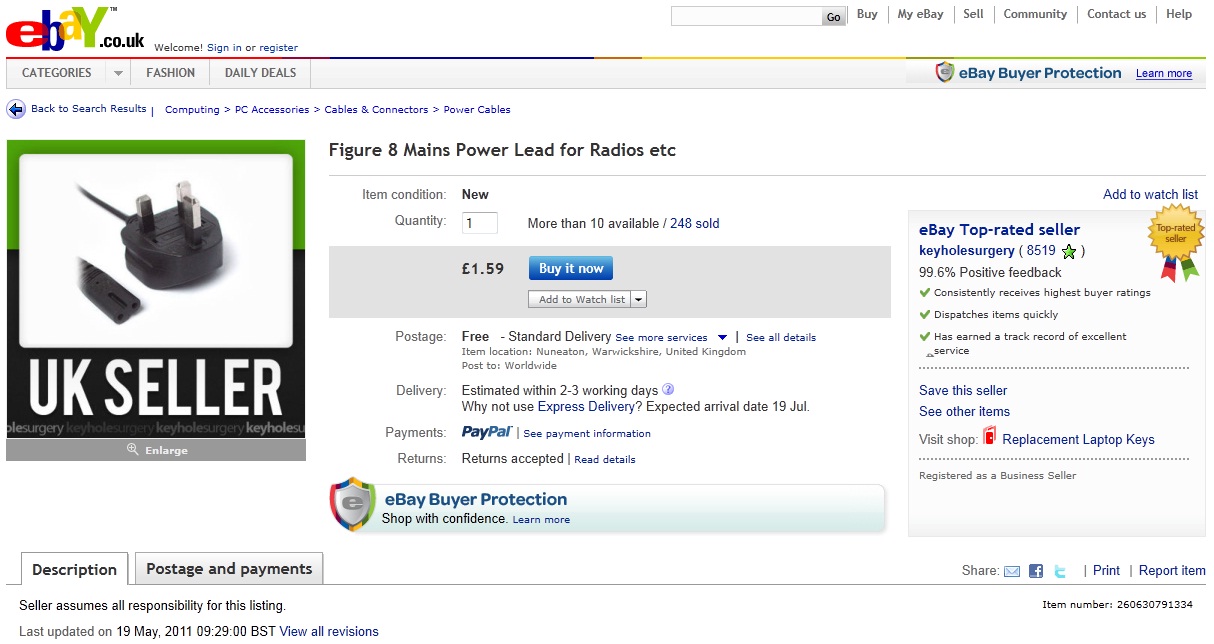Screen dimensions: 1214x644
Task: Click the Sign in link
Action: [224, 47]
